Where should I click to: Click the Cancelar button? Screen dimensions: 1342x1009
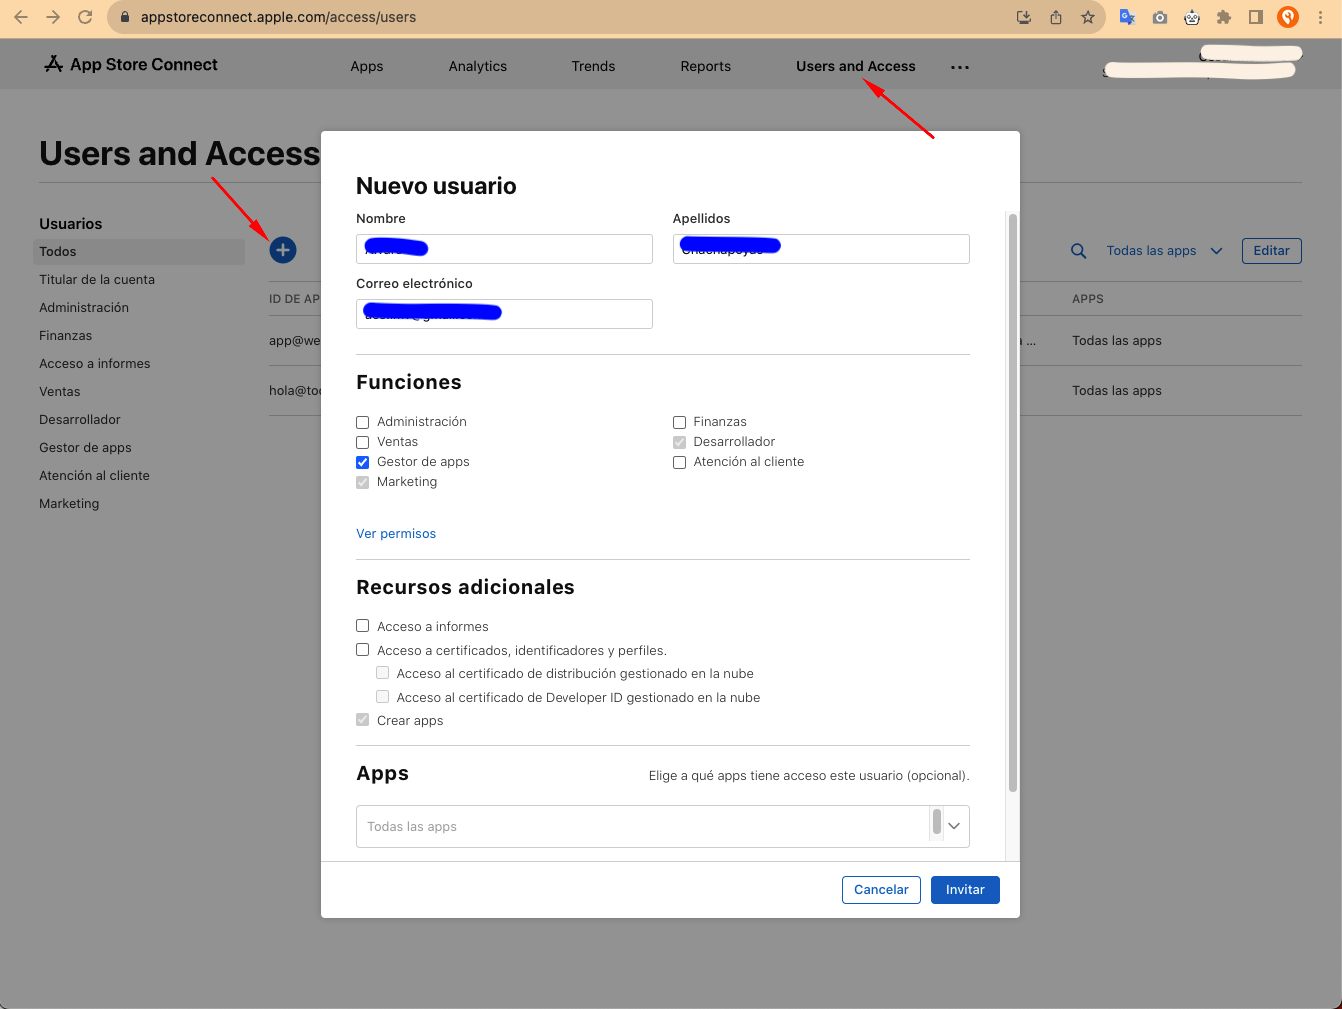(x=881, y=890)
